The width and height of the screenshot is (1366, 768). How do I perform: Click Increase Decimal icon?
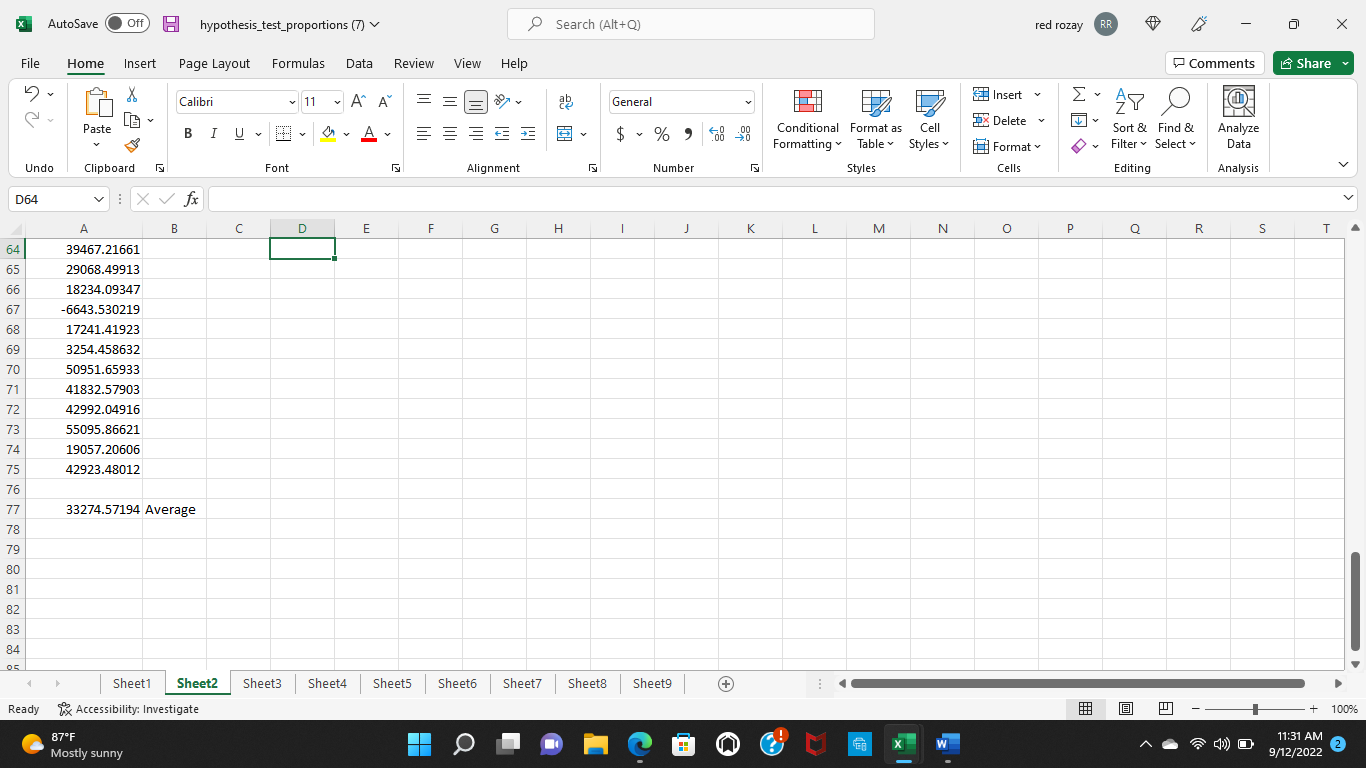(x=716, y=133)
